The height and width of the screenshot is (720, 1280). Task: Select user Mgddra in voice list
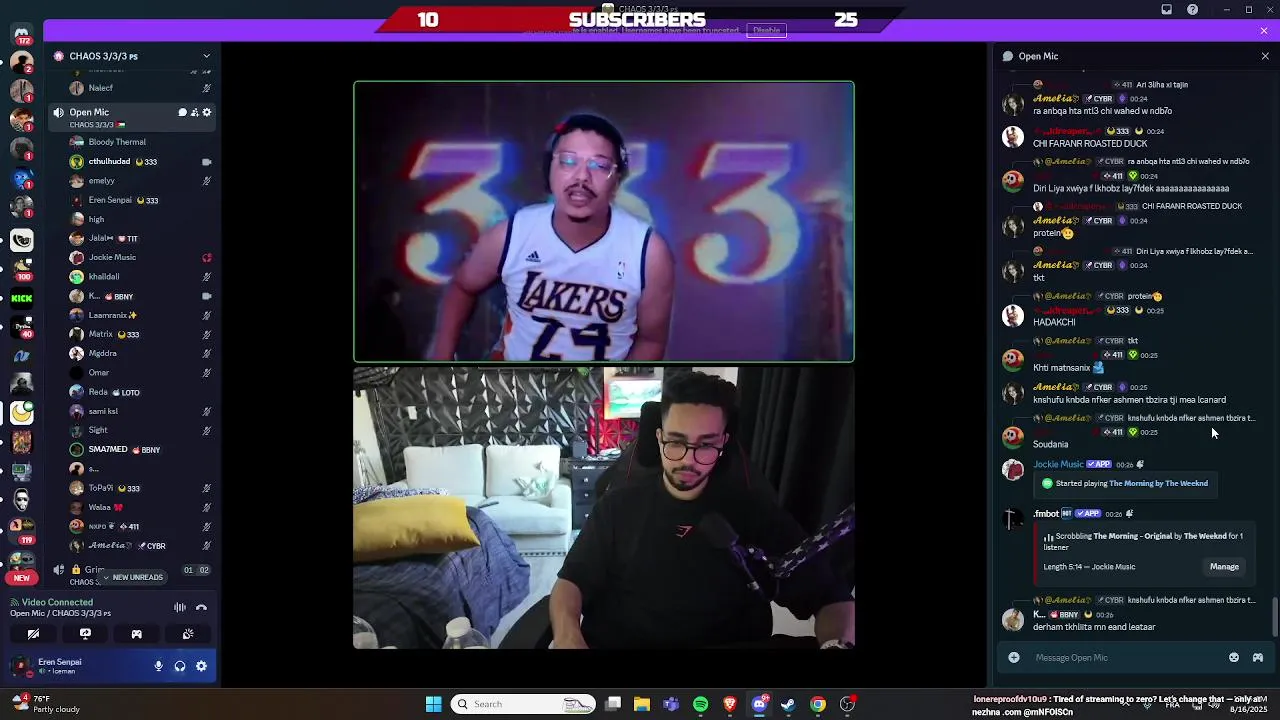coord(140,353)
